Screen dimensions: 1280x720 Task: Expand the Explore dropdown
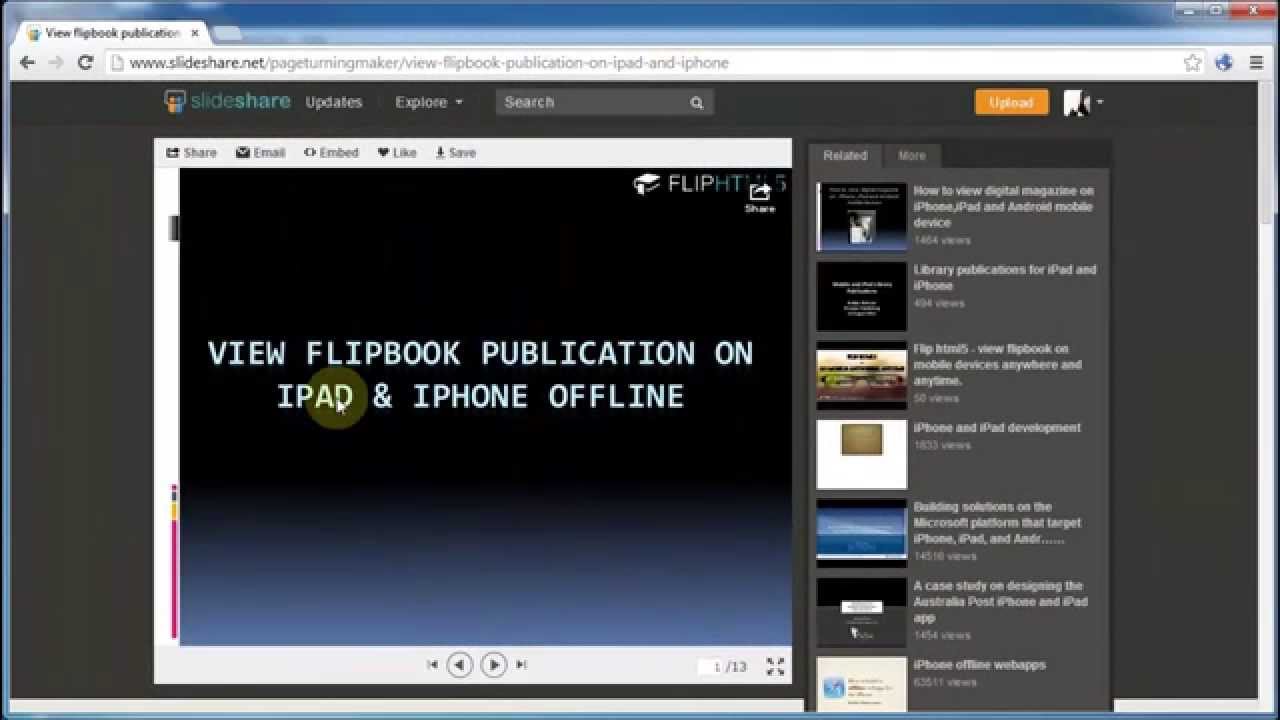(429, 102)
